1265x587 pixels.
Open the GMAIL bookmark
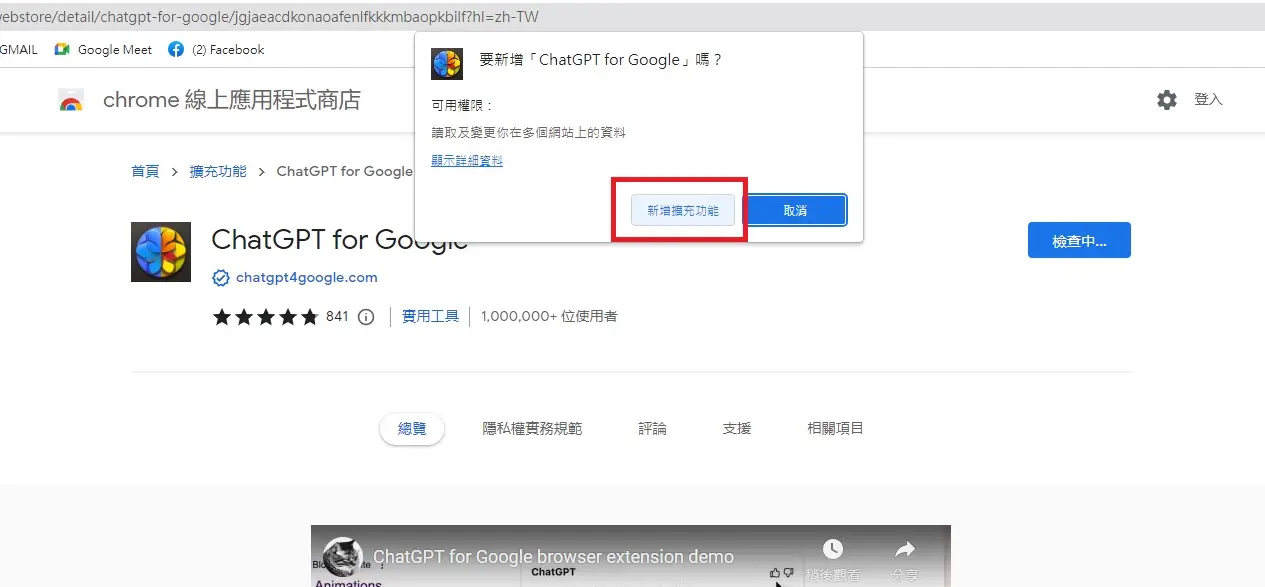19,49
